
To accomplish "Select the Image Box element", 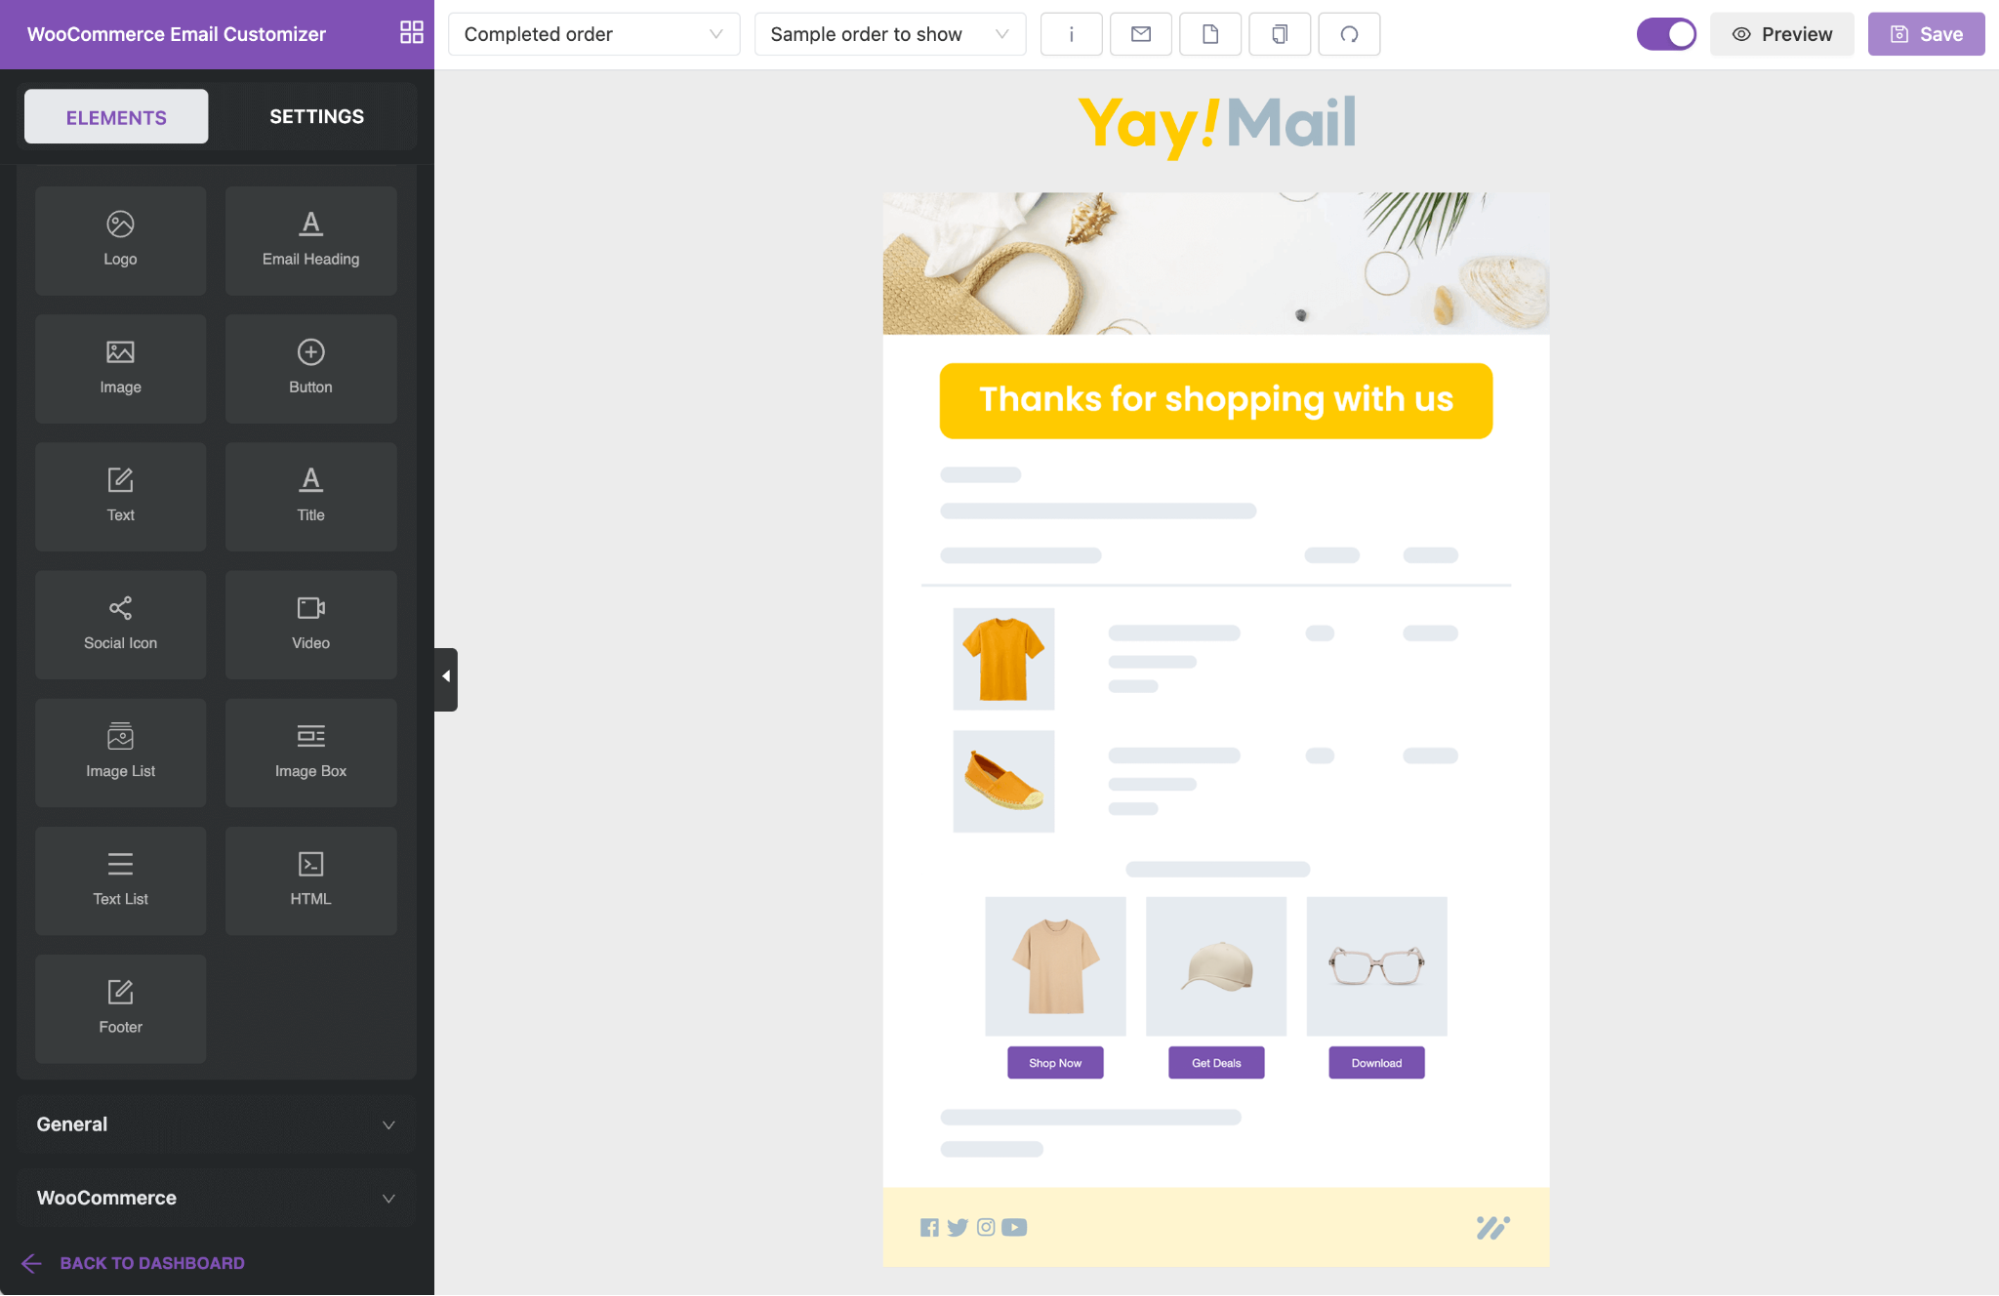I will tap(310, 750).
